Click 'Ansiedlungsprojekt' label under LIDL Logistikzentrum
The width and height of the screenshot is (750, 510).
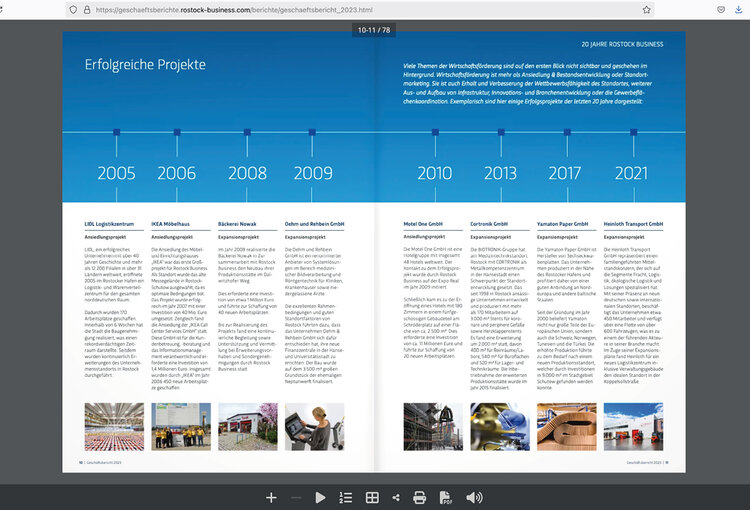pos(106,237)
